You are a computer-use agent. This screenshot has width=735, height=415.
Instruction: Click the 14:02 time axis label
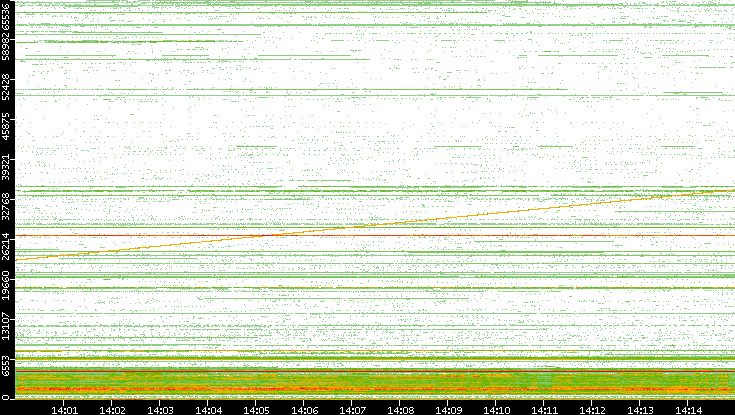(112, 410)
